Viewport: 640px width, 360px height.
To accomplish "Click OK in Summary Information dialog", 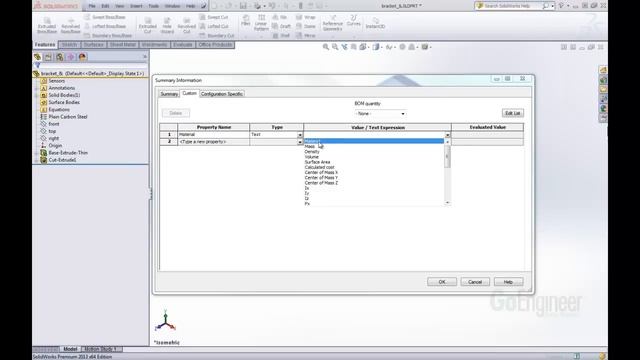I will (442, 282).
